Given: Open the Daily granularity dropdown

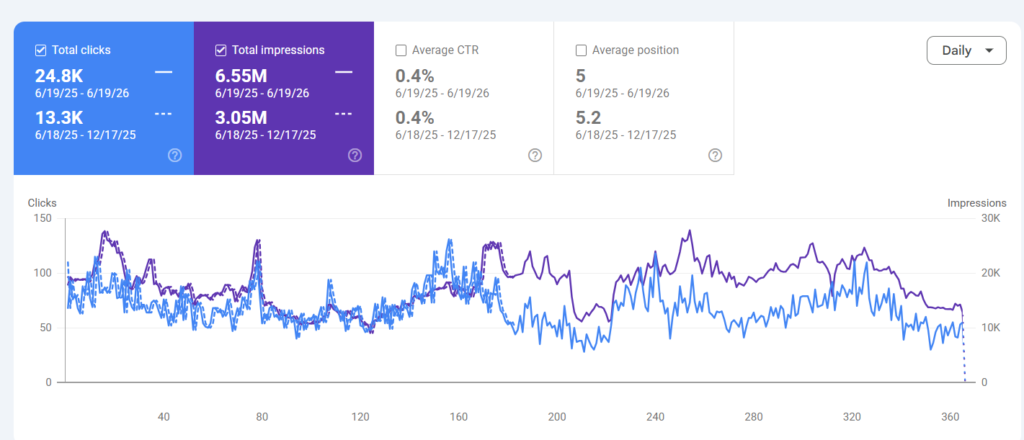Looking at the screenshot, I should click(x=967, y=50).
